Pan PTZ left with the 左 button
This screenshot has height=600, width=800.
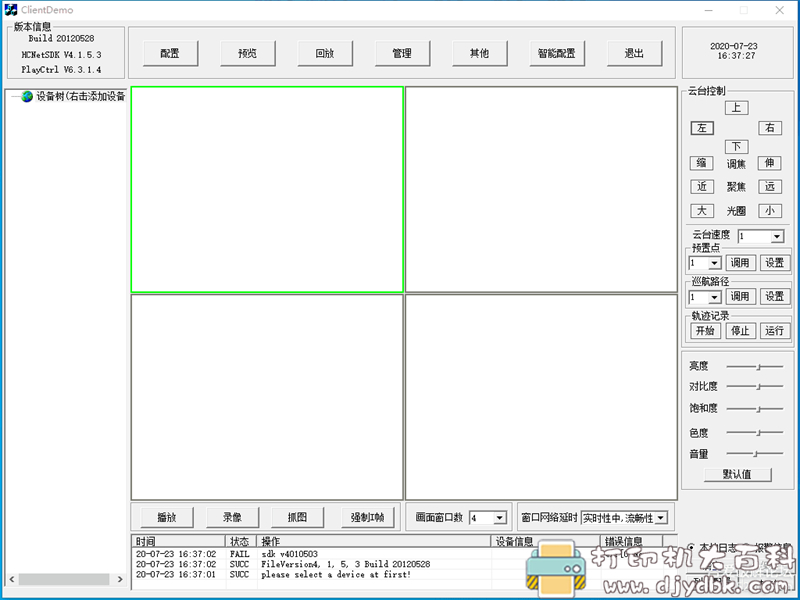pos(702,128)
